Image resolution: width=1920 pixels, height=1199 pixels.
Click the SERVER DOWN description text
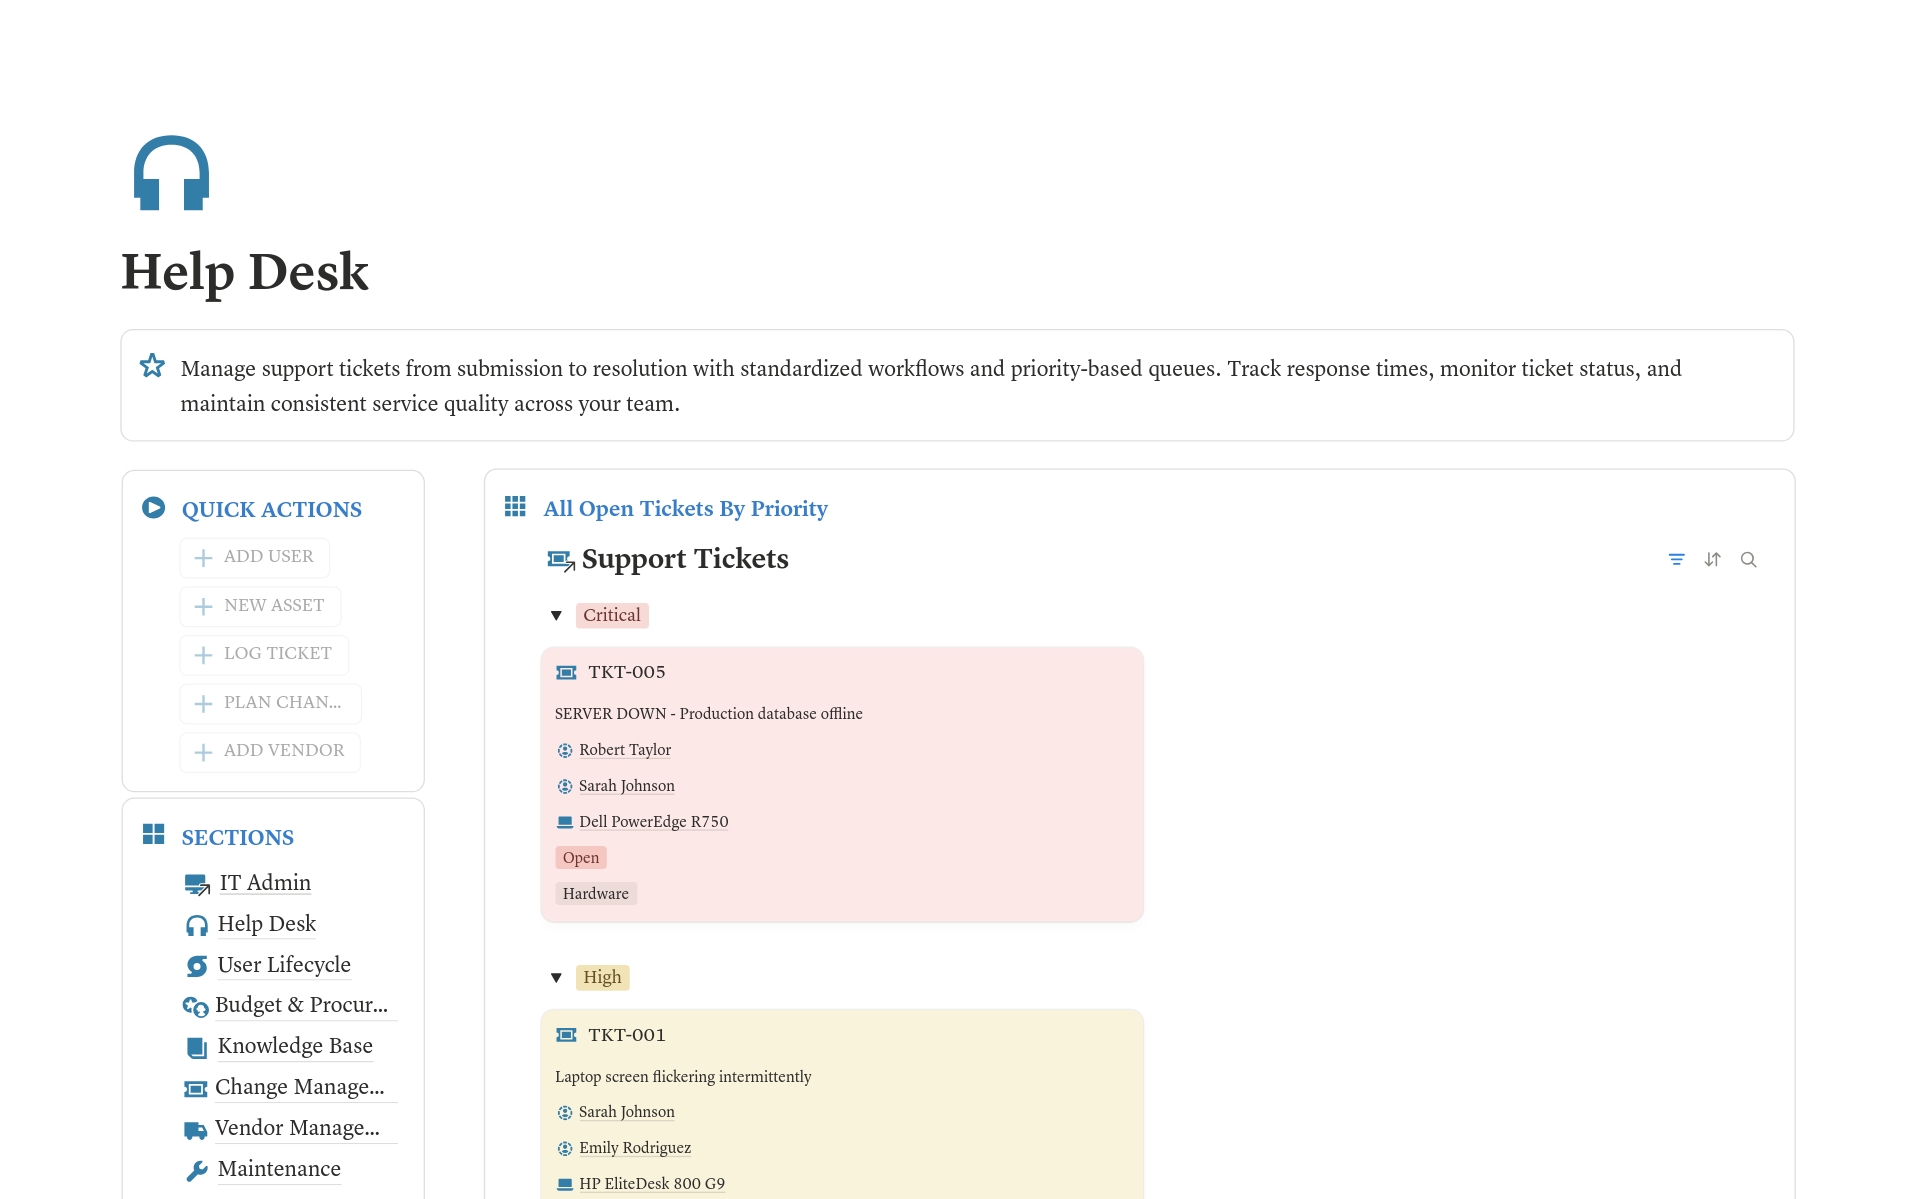coord(709,713)
